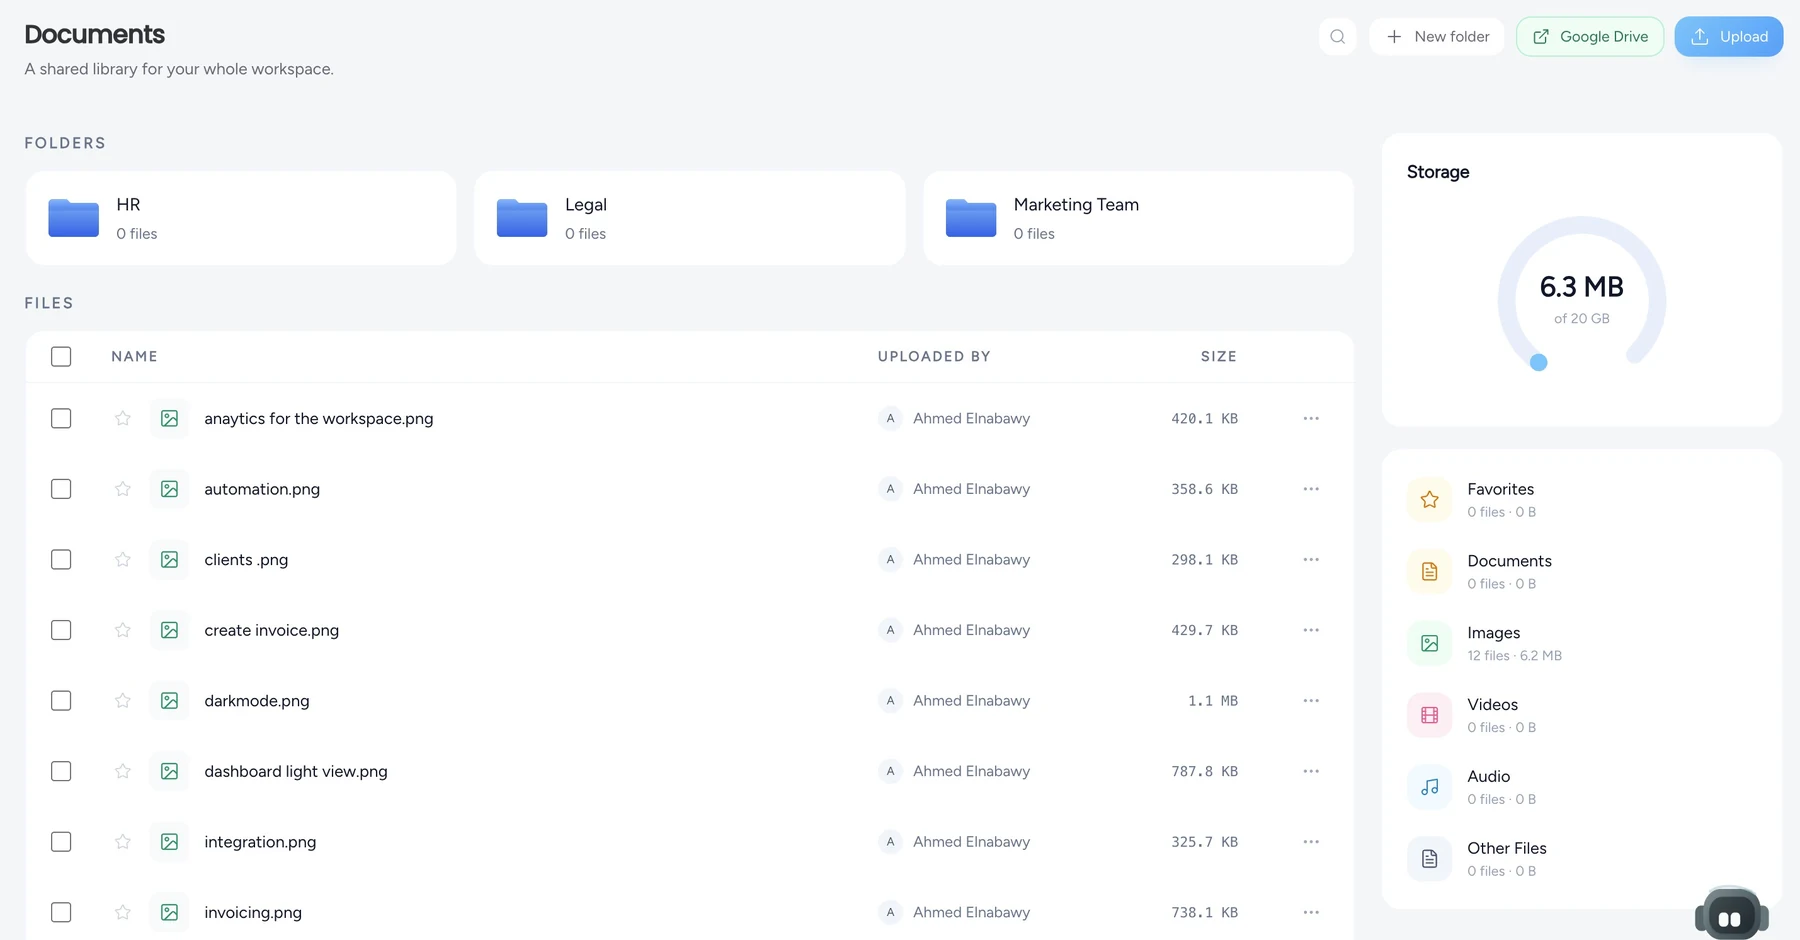Image resolution: width=1800 pixels, height=940 pixels.
Task: Select checkbox for dashboard light view.png
Action: (61, 771)
